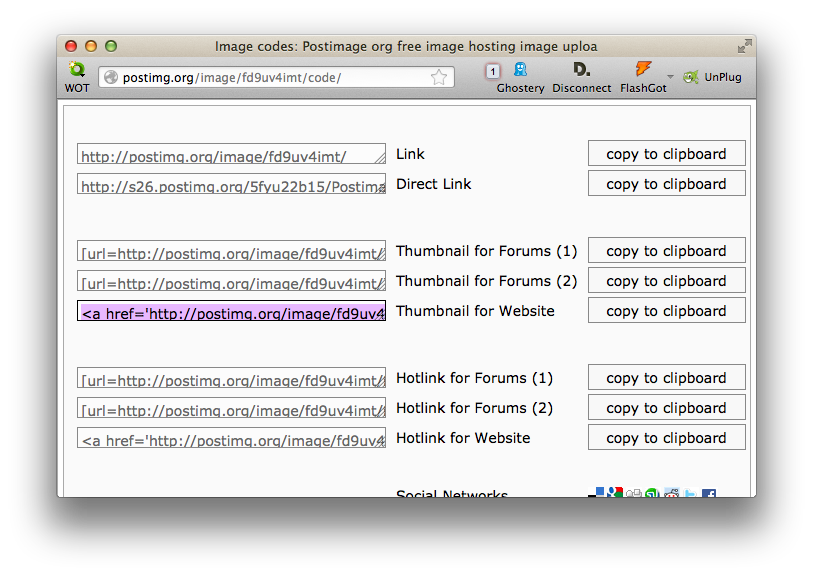Copy Thumbnail for Website code
The height and width of the screenshot is (576, 813).
click(667, 311)
